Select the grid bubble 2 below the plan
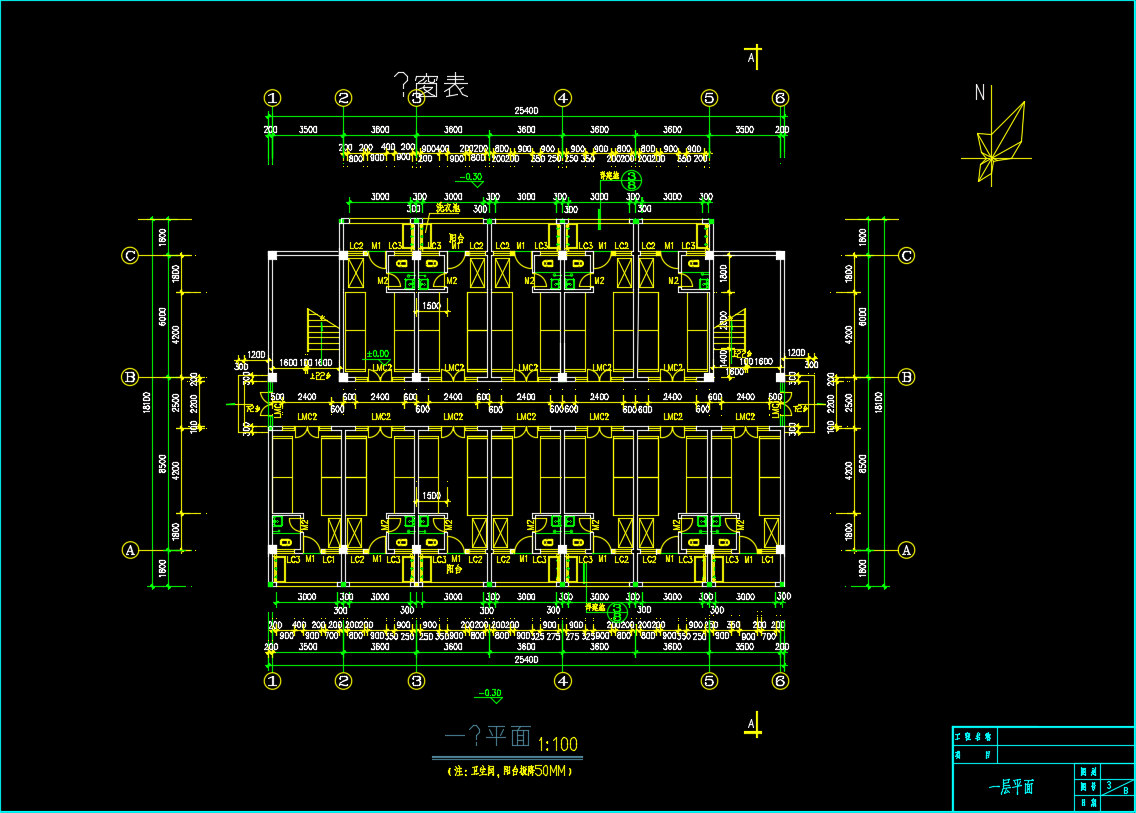The image size is (1136, 813). coord(343,681)
